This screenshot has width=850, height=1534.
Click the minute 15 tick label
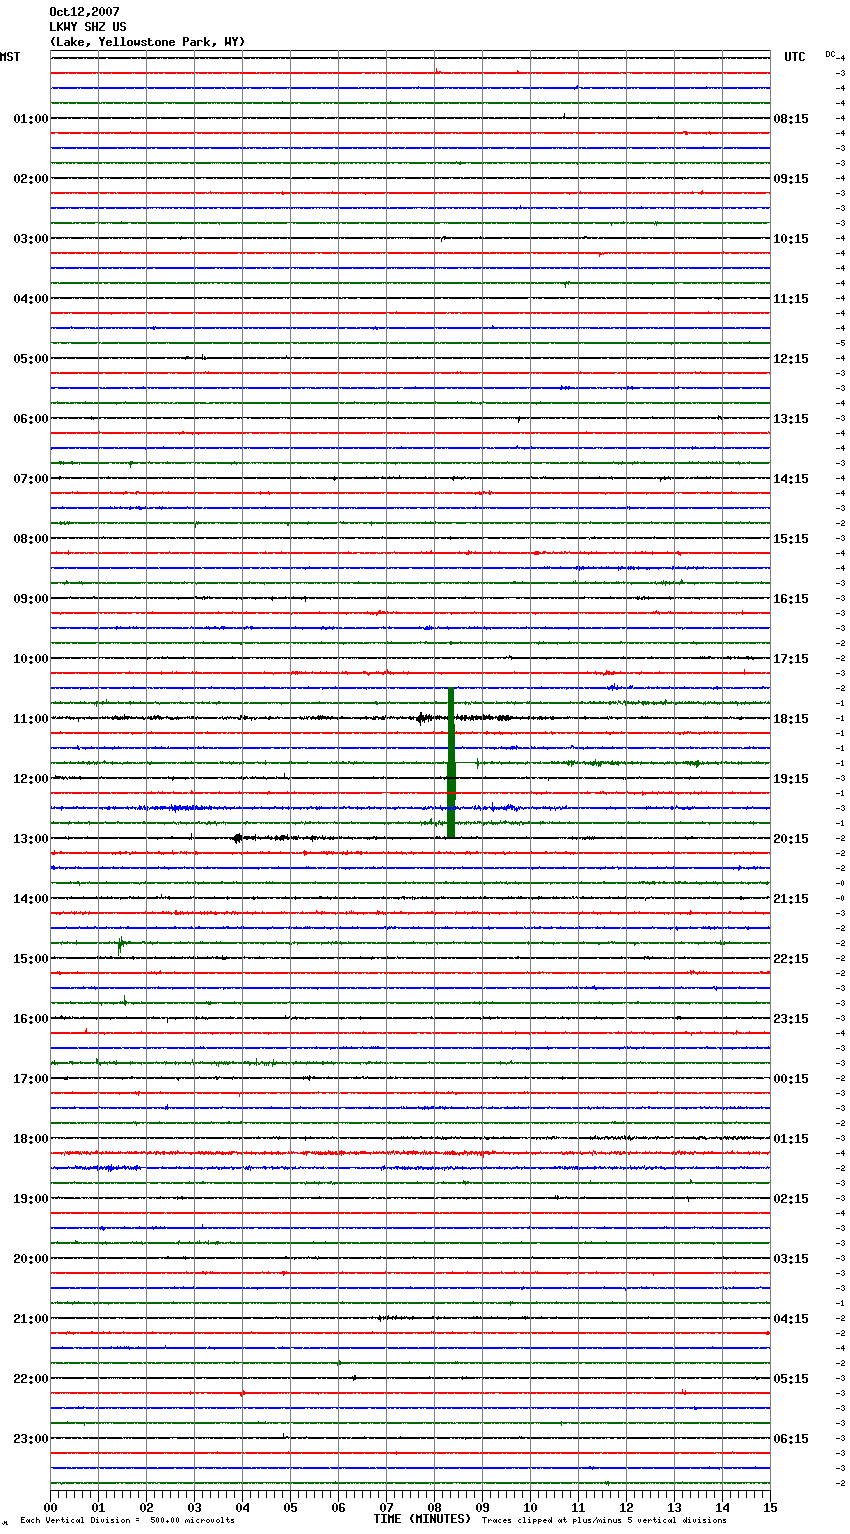(x=770, y=1507)
